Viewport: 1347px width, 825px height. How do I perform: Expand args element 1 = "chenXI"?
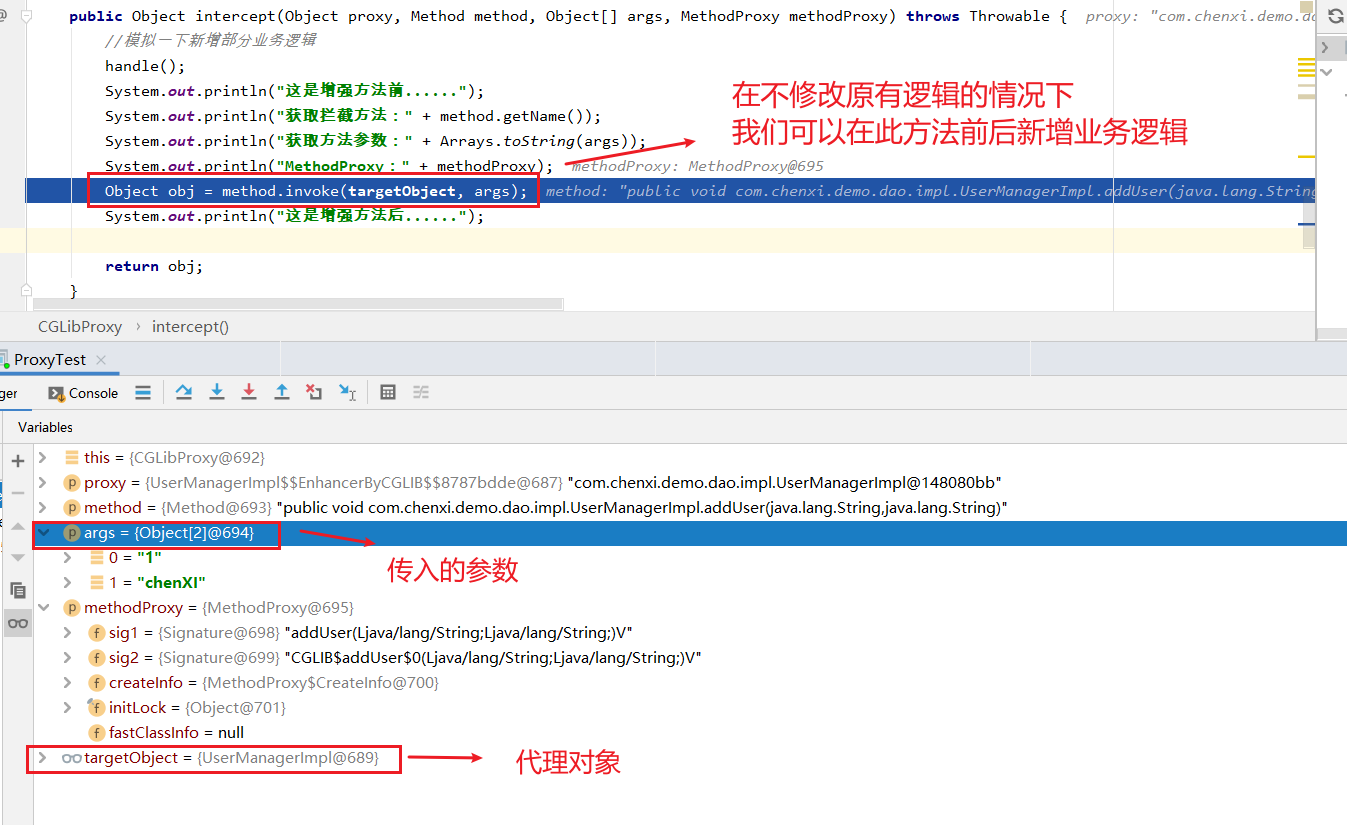coord(67,582)
